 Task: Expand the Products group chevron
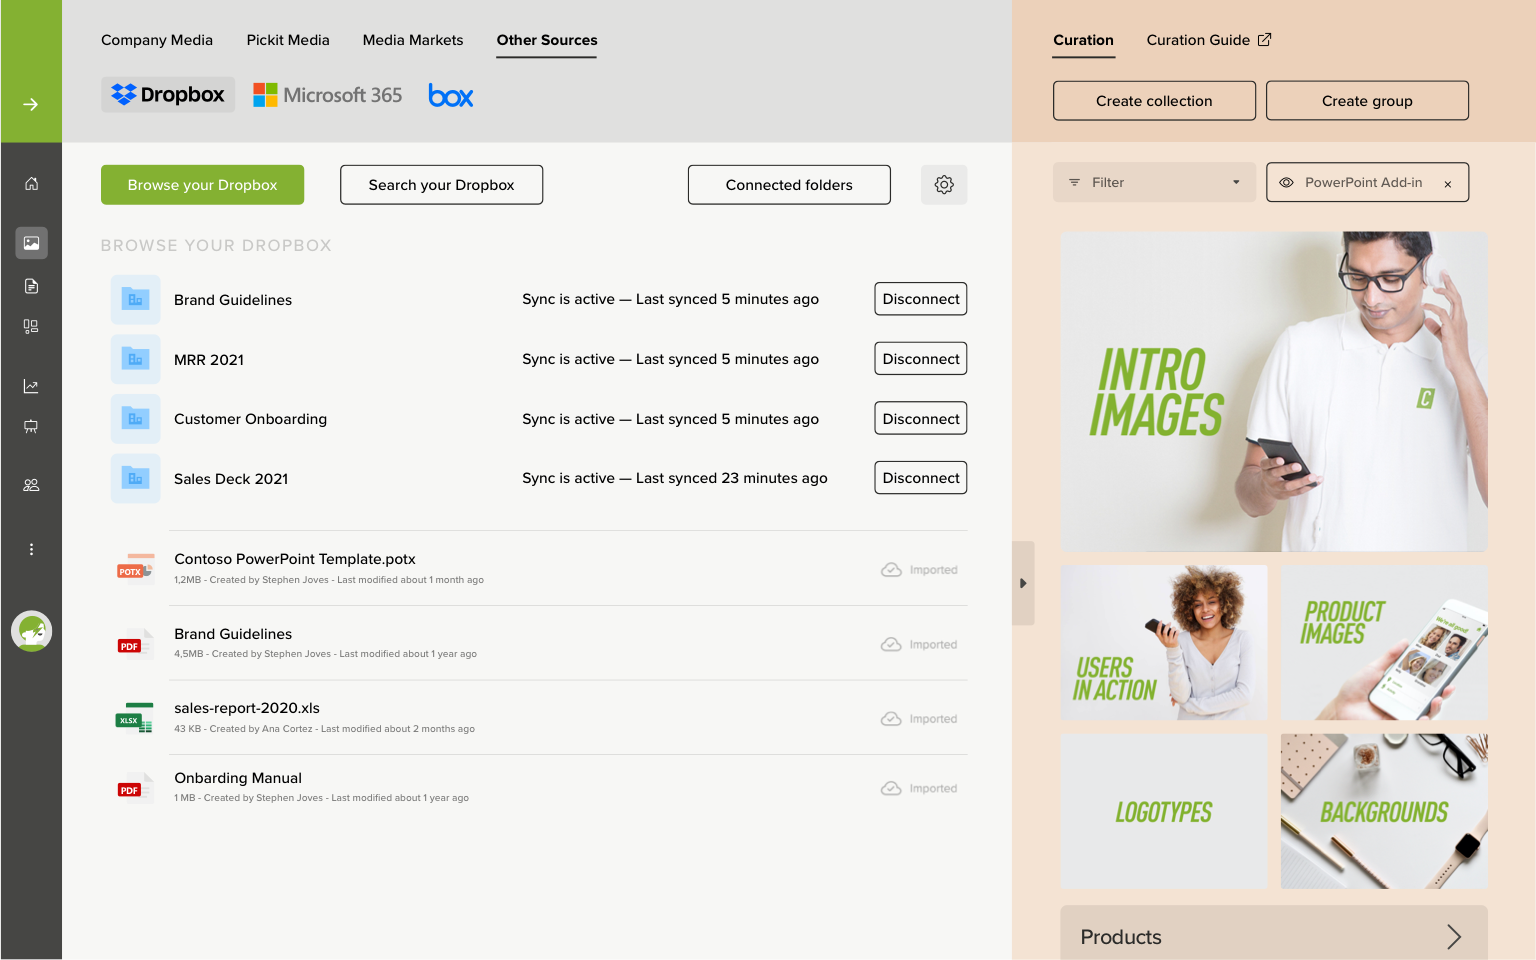pos(1453,937)
